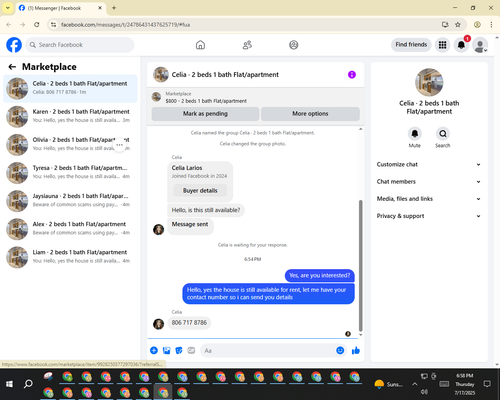This screenshot has width=500, height=400.
Task: Open the Groups icon in top navigation
Action: pyautogui.click(x=294, y=45)
